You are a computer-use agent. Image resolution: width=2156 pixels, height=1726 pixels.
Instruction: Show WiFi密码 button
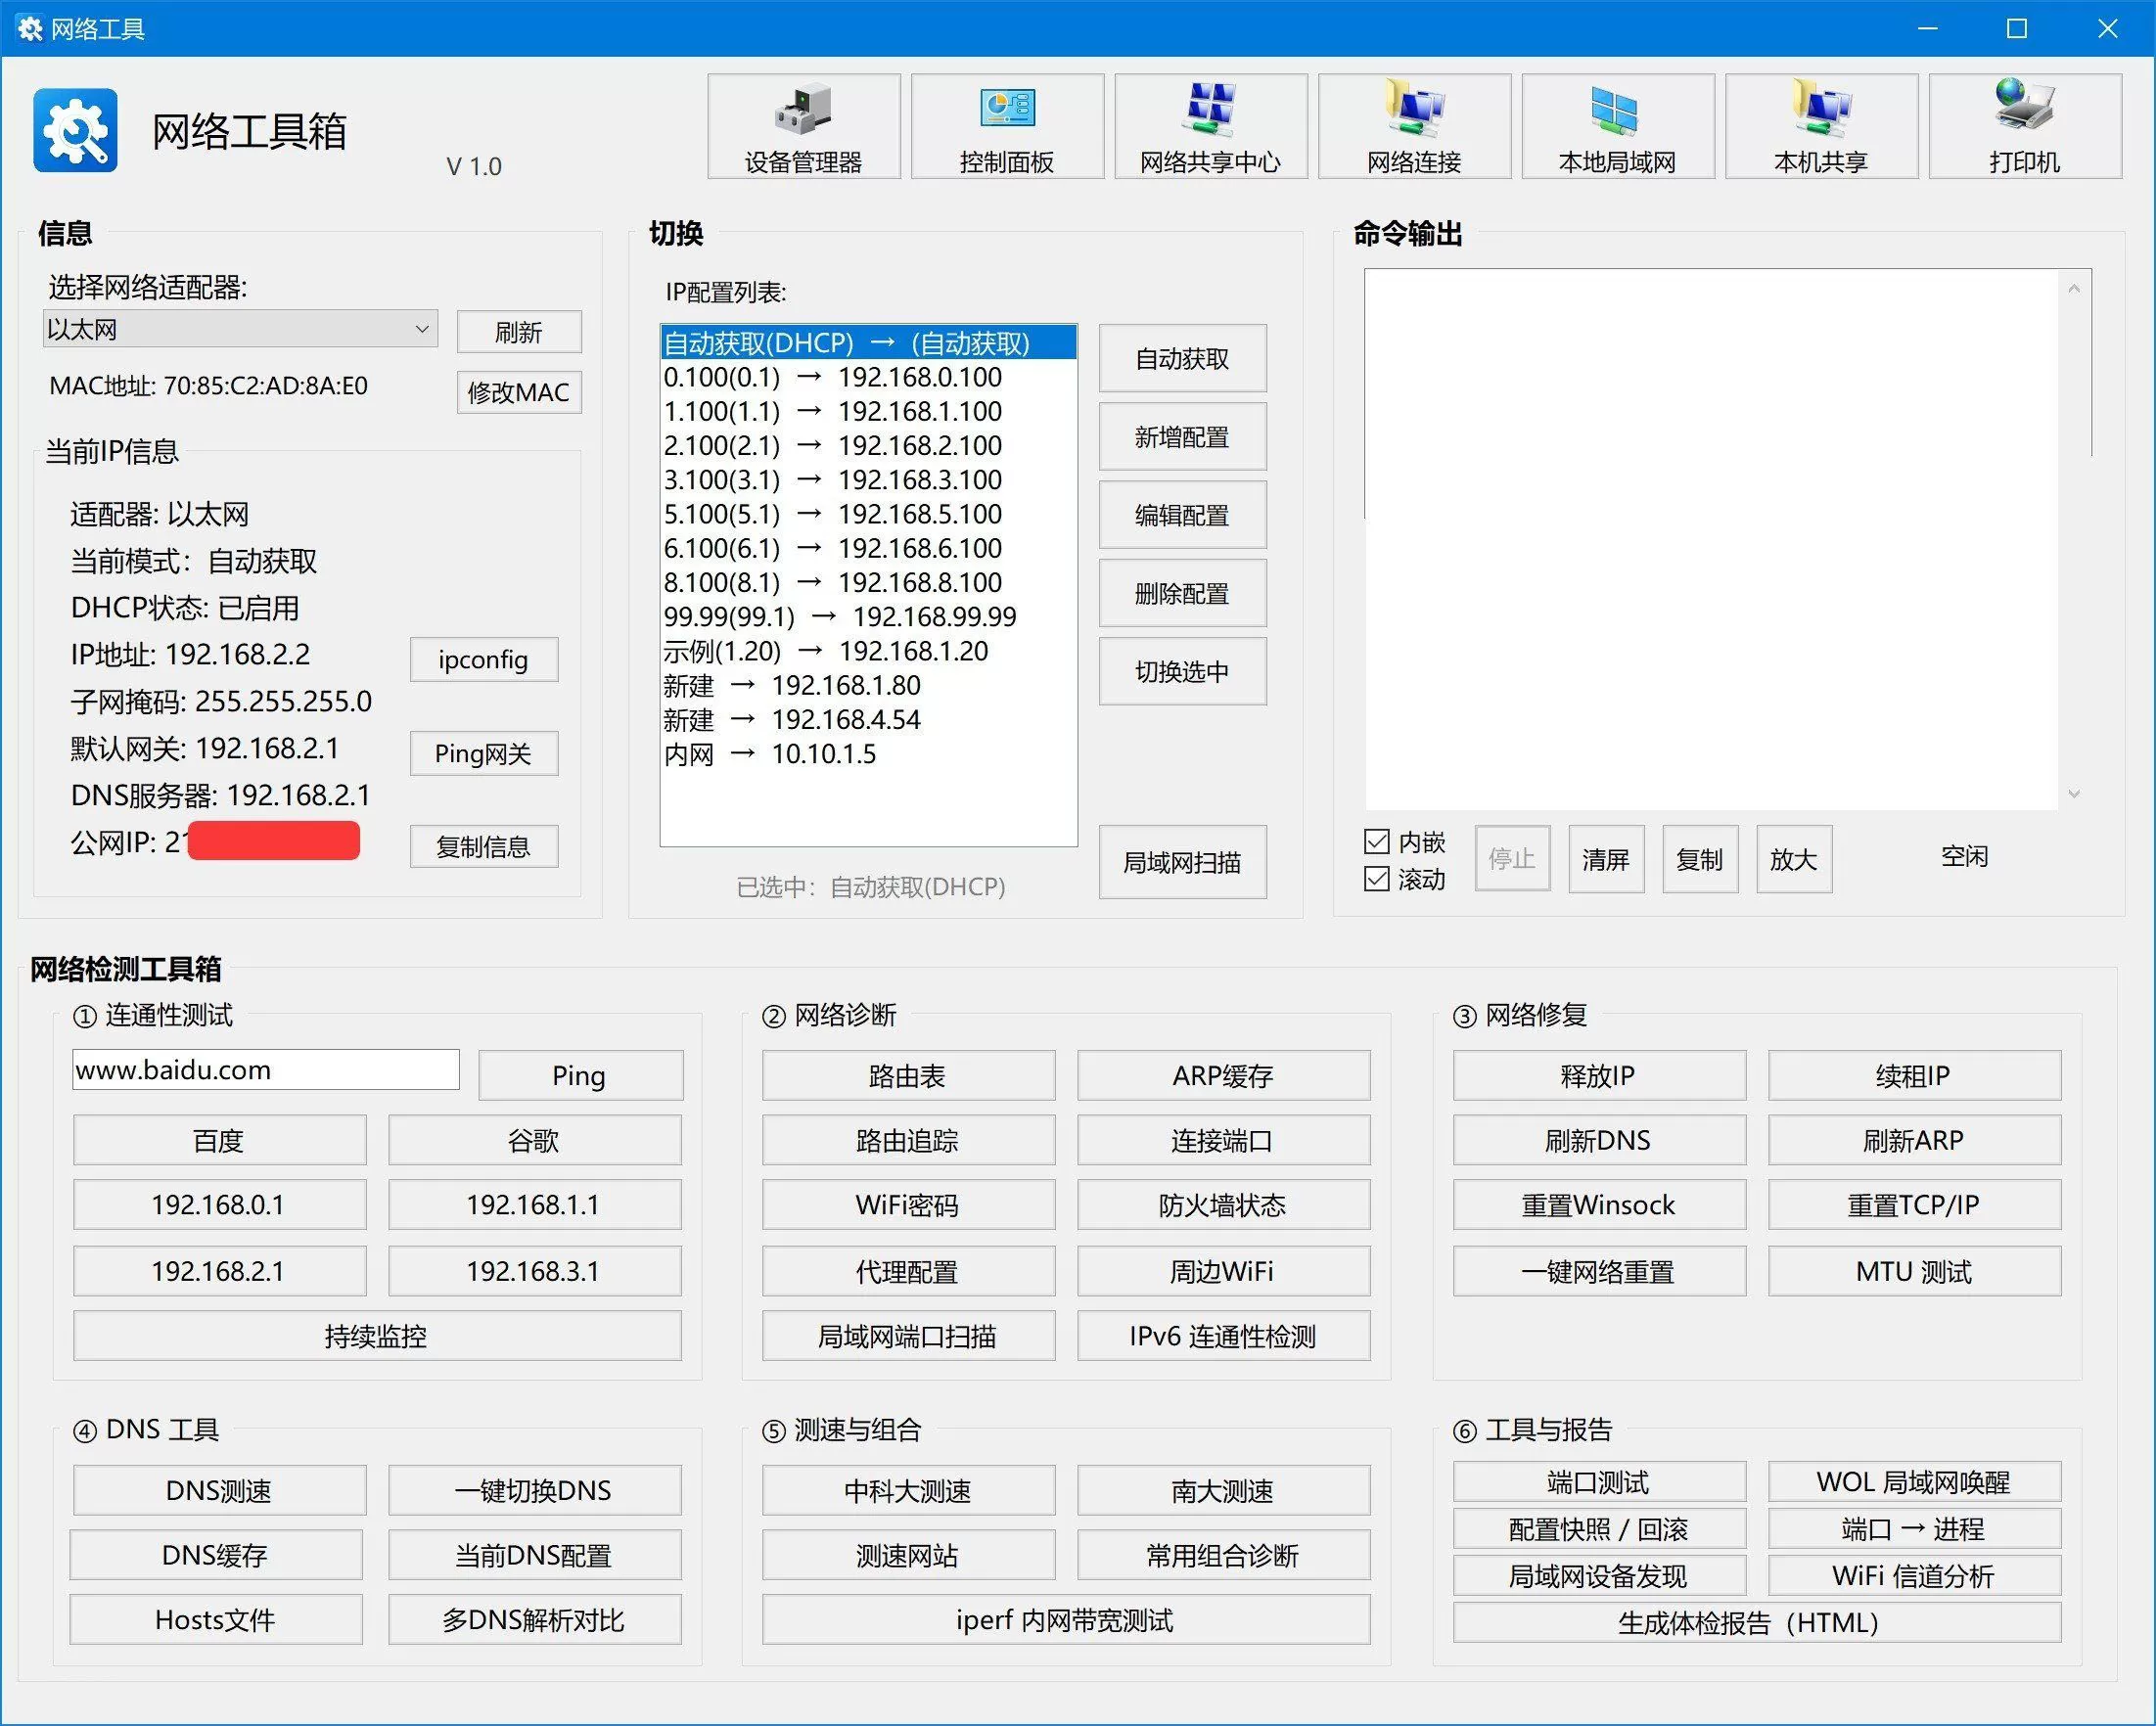[908, 1205]
